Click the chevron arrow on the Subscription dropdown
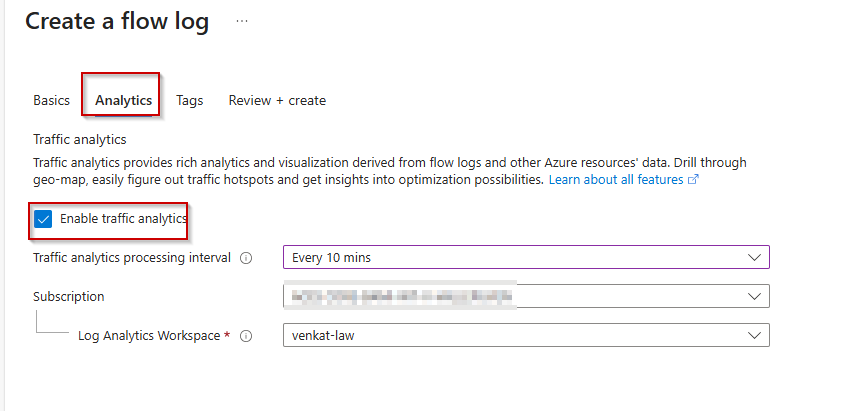This screenshot has height=411, width=841. 754,297
